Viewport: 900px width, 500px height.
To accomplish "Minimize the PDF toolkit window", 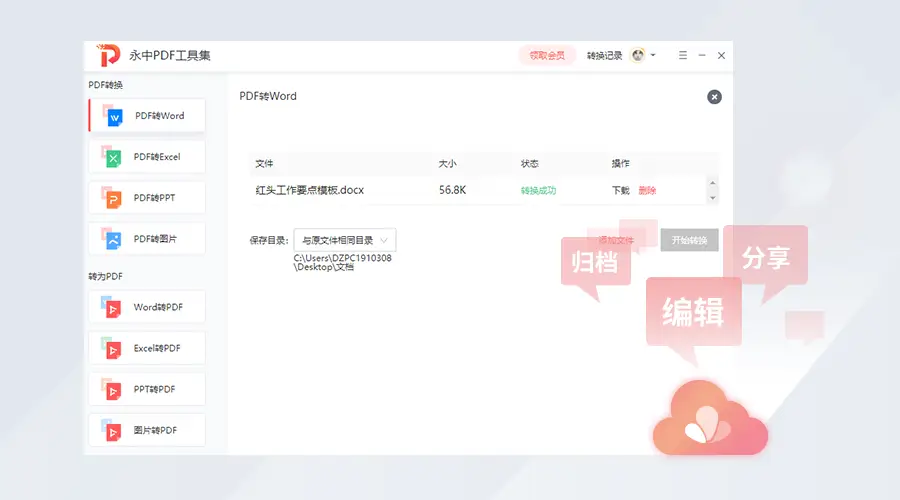I will pyautogui.click(x=702, y=55).
